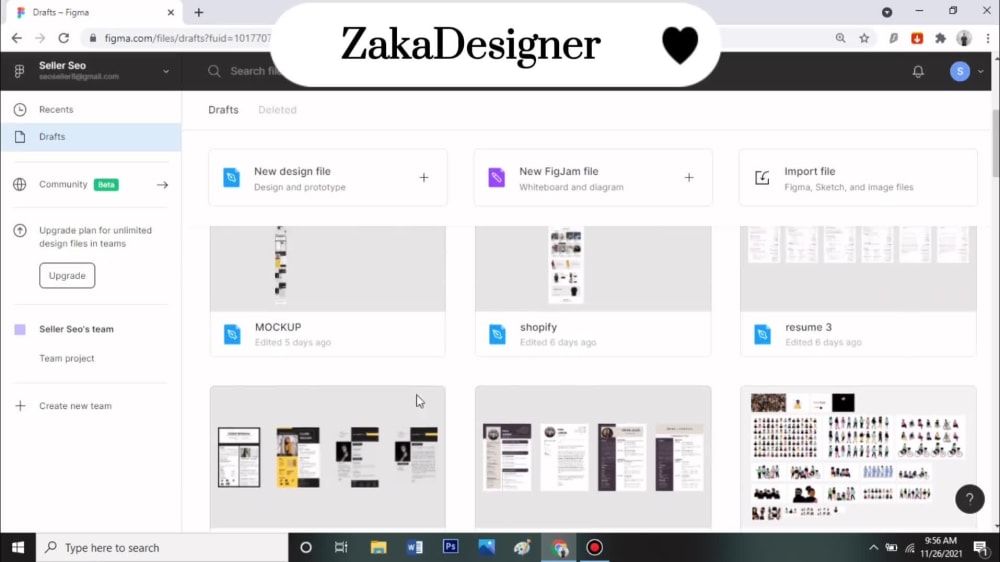Open the Windows Start menu
Image resolution: width=1000 pixels, height=562 pixels.
tap(18, 547)
